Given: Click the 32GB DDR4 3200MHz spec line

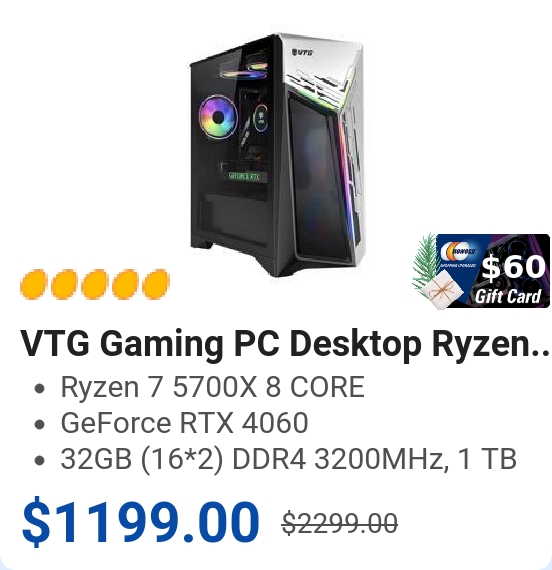Looking at the screenshot, I should tap(288, 459).
